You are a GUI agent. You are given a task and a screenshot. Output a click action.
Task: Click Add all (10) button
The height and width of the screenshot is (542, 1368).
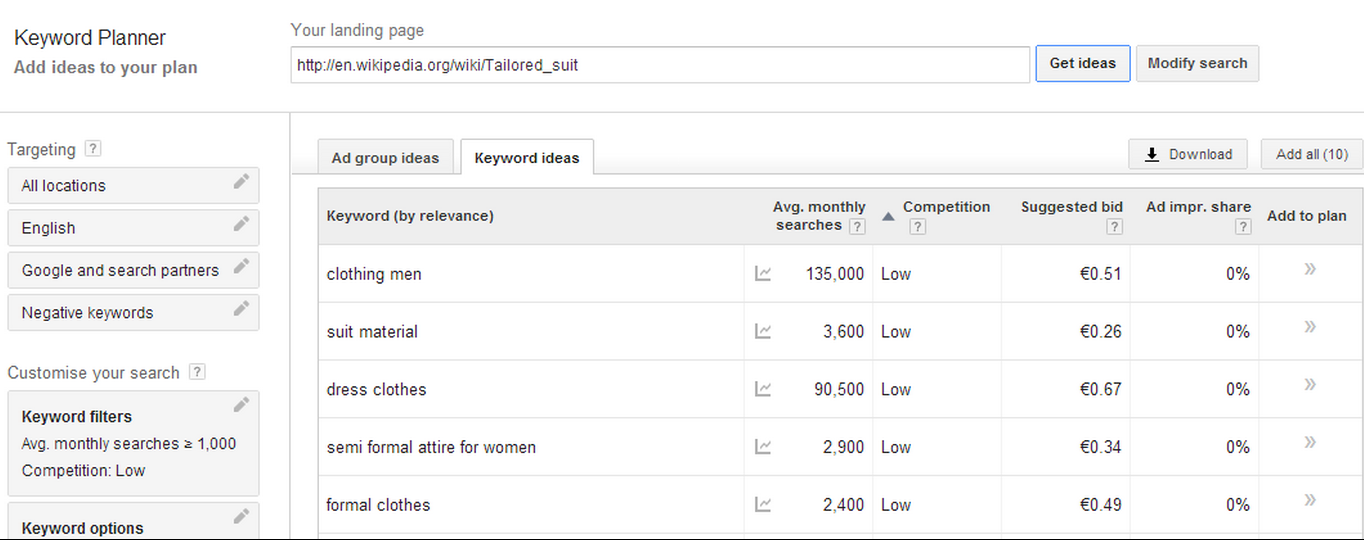(x=1312, y=154)
